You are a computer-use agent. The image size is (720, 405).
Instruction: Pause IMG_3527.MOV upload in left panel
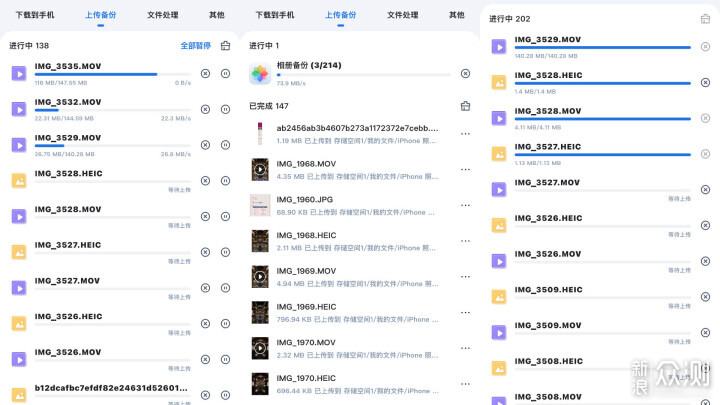(x=225, y=288)
